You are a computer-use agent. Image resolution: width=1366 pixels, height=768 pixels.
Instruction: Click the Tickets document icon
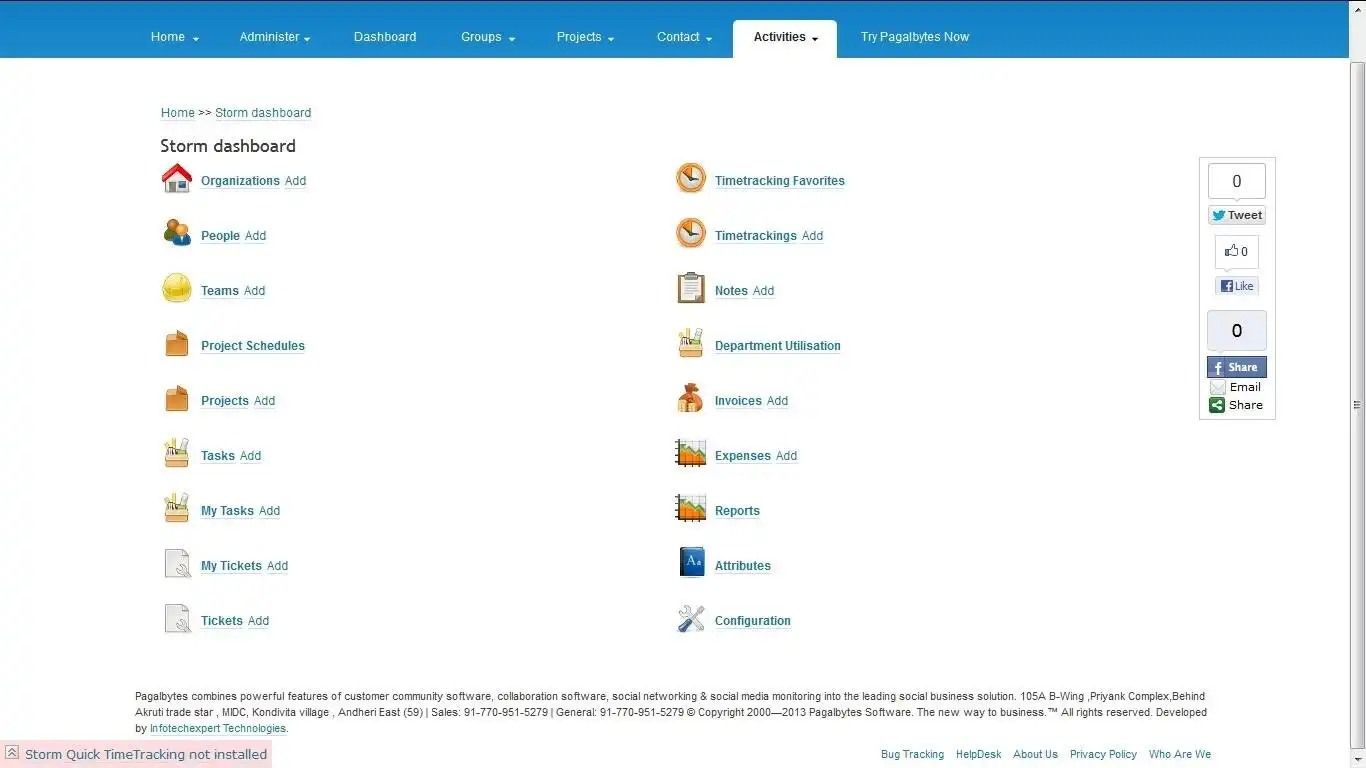[x=177, y=618]
